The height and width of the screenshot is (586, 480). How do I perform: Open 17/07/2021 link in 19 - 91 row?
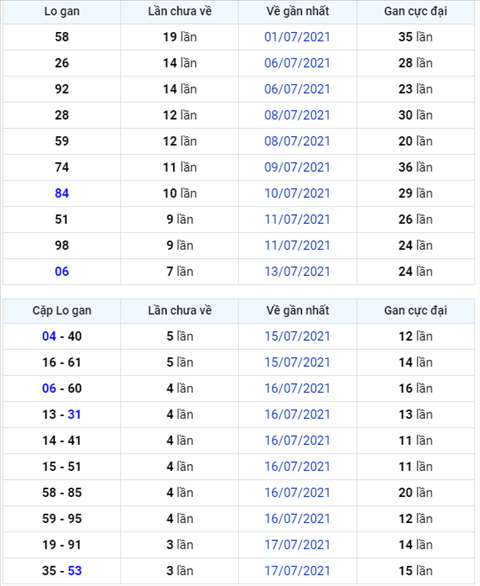[297, 545]
